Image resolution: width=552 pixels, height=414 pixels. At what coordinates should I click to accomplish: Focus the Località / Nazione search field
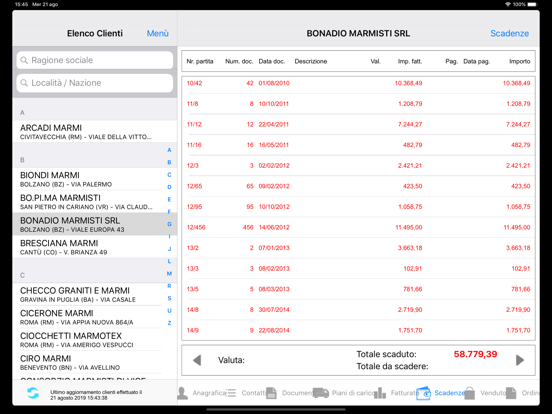(95, 83)
